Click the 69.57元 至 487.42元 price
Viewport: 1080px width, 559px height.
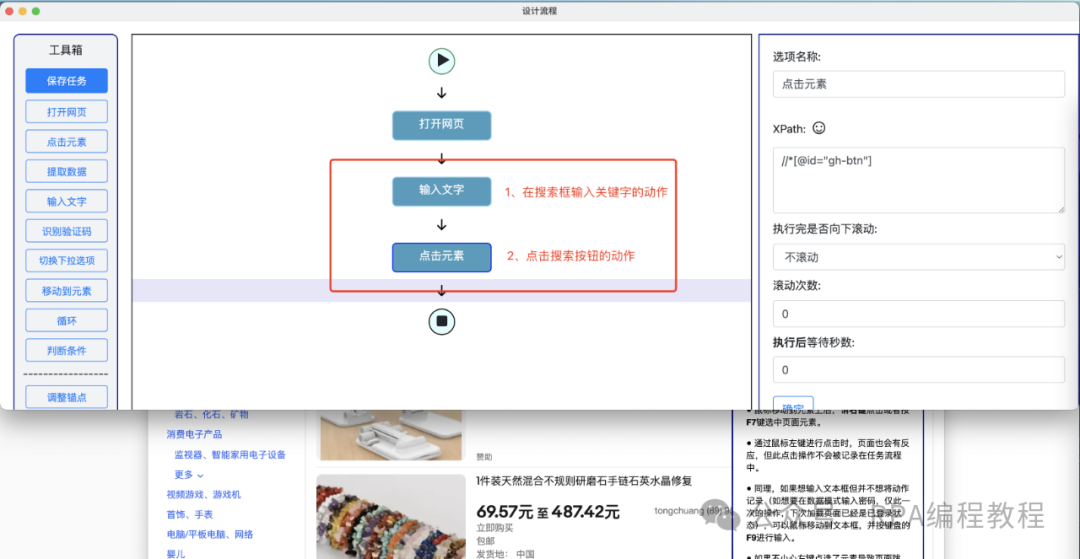pyautogui.click(x=548, y=511)
